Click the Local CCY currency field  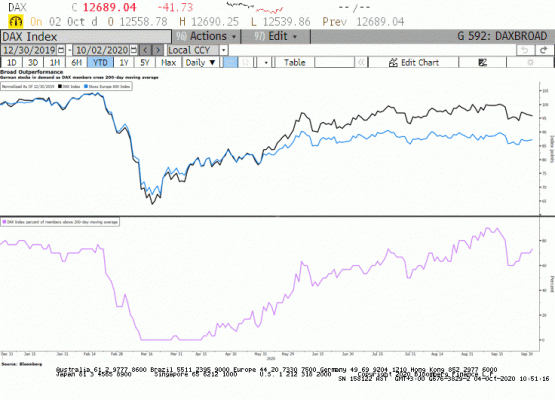193,50
